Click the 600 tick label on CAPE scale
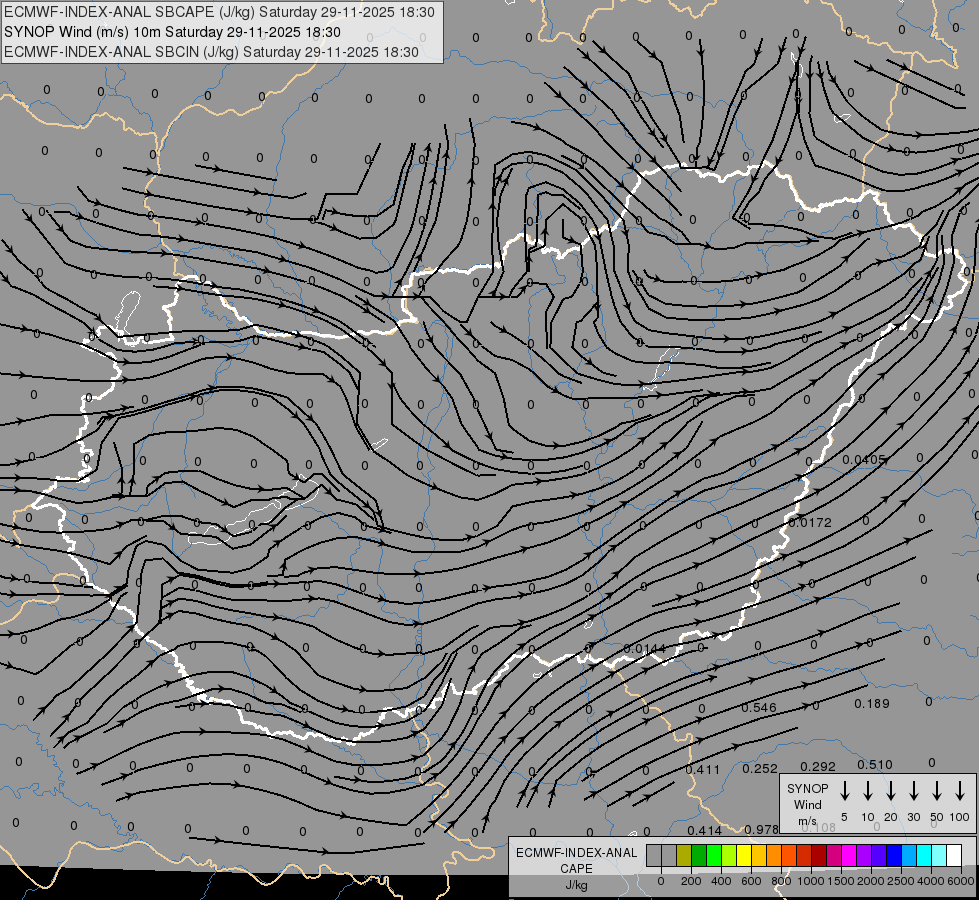The image size is (979, 900). click(x=751, y=881)
